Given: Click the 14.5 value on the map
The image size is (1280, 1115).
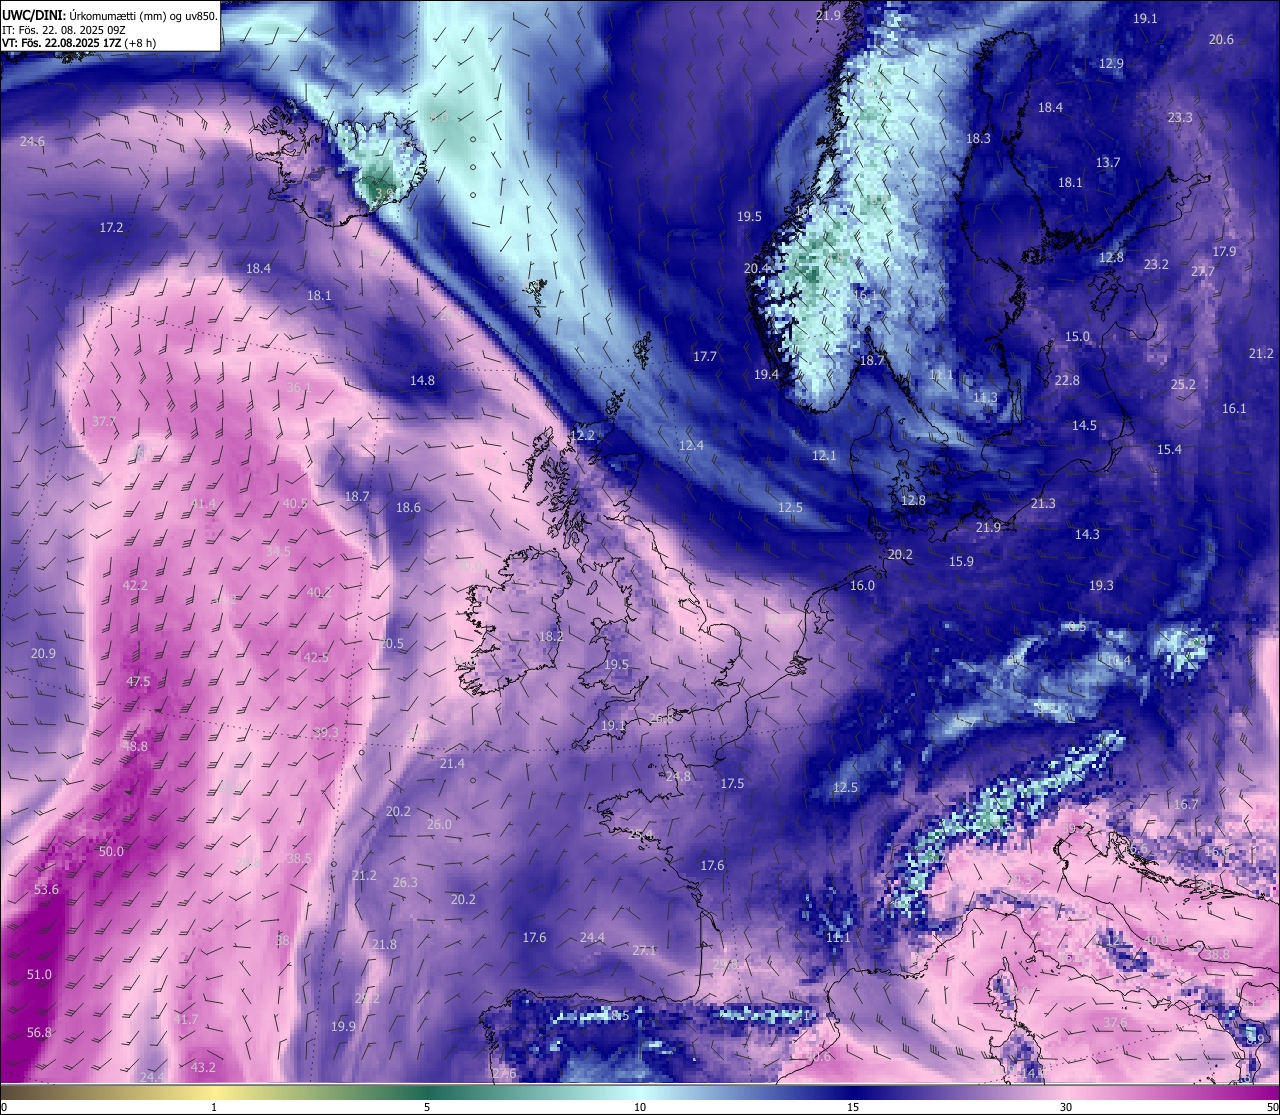Looking at the screenshot, I should click(1084, 426).
